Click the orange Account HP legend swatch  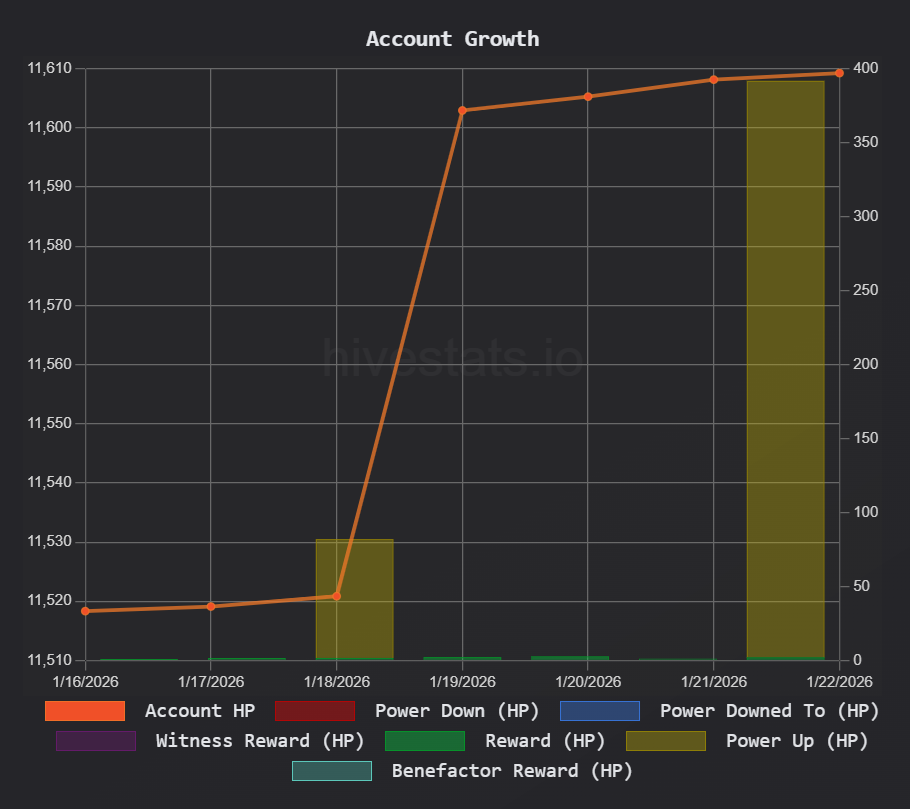coord(85,711)
